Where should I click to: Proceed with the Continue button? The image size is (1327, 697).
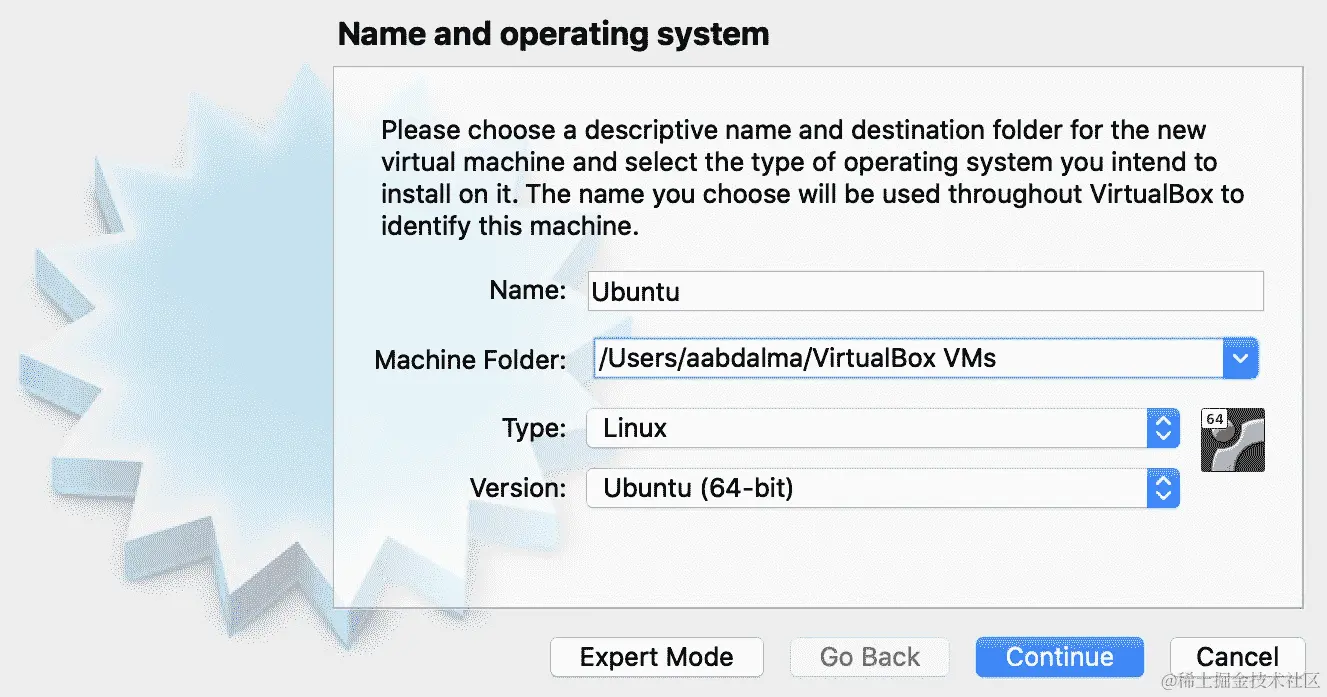pyautogui.click(x=1060, y=657)
